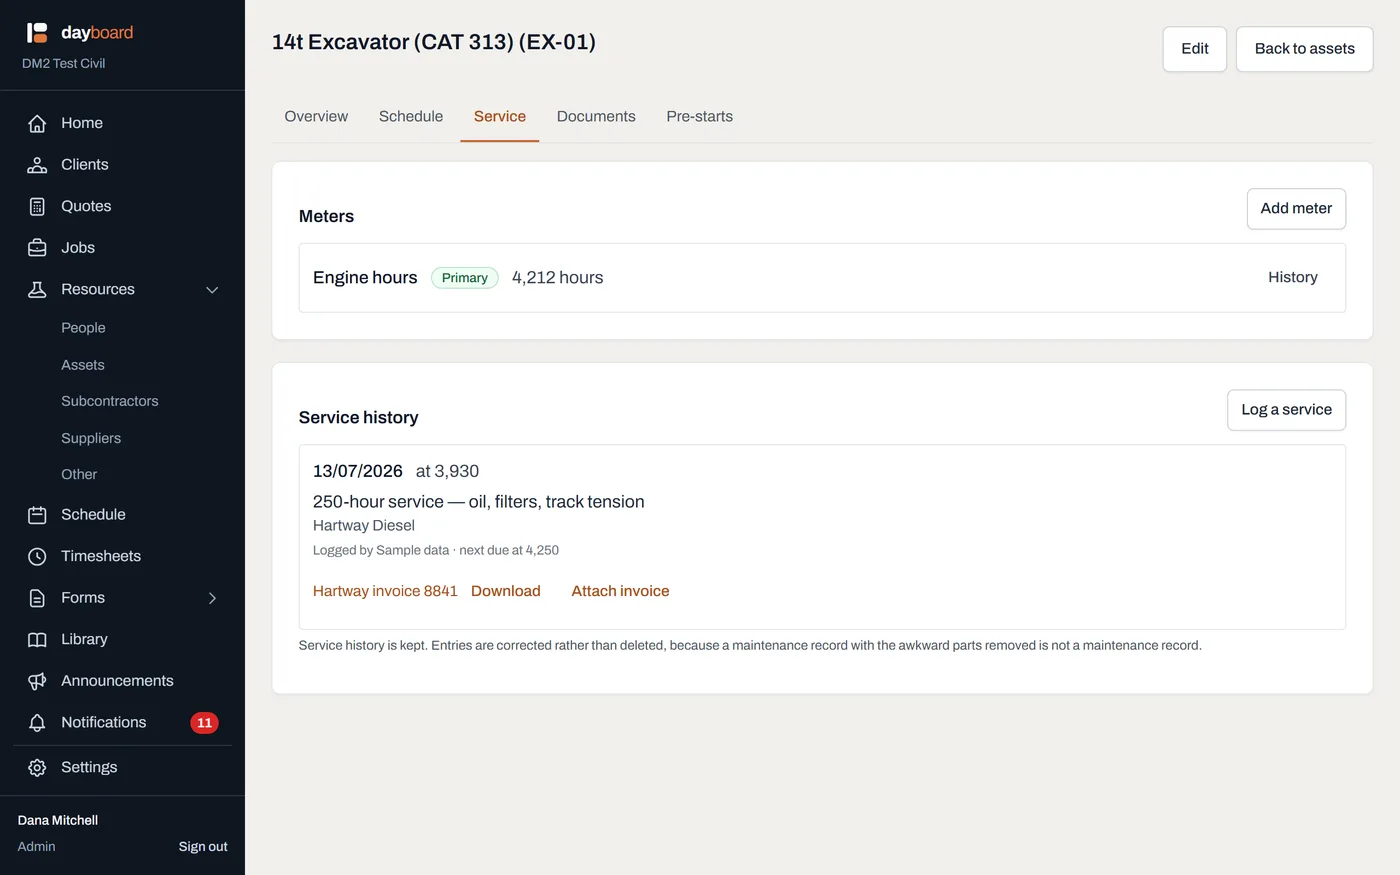Open Subcontractors under Resources
This screenshot has width=1400, height=875.
110,401
